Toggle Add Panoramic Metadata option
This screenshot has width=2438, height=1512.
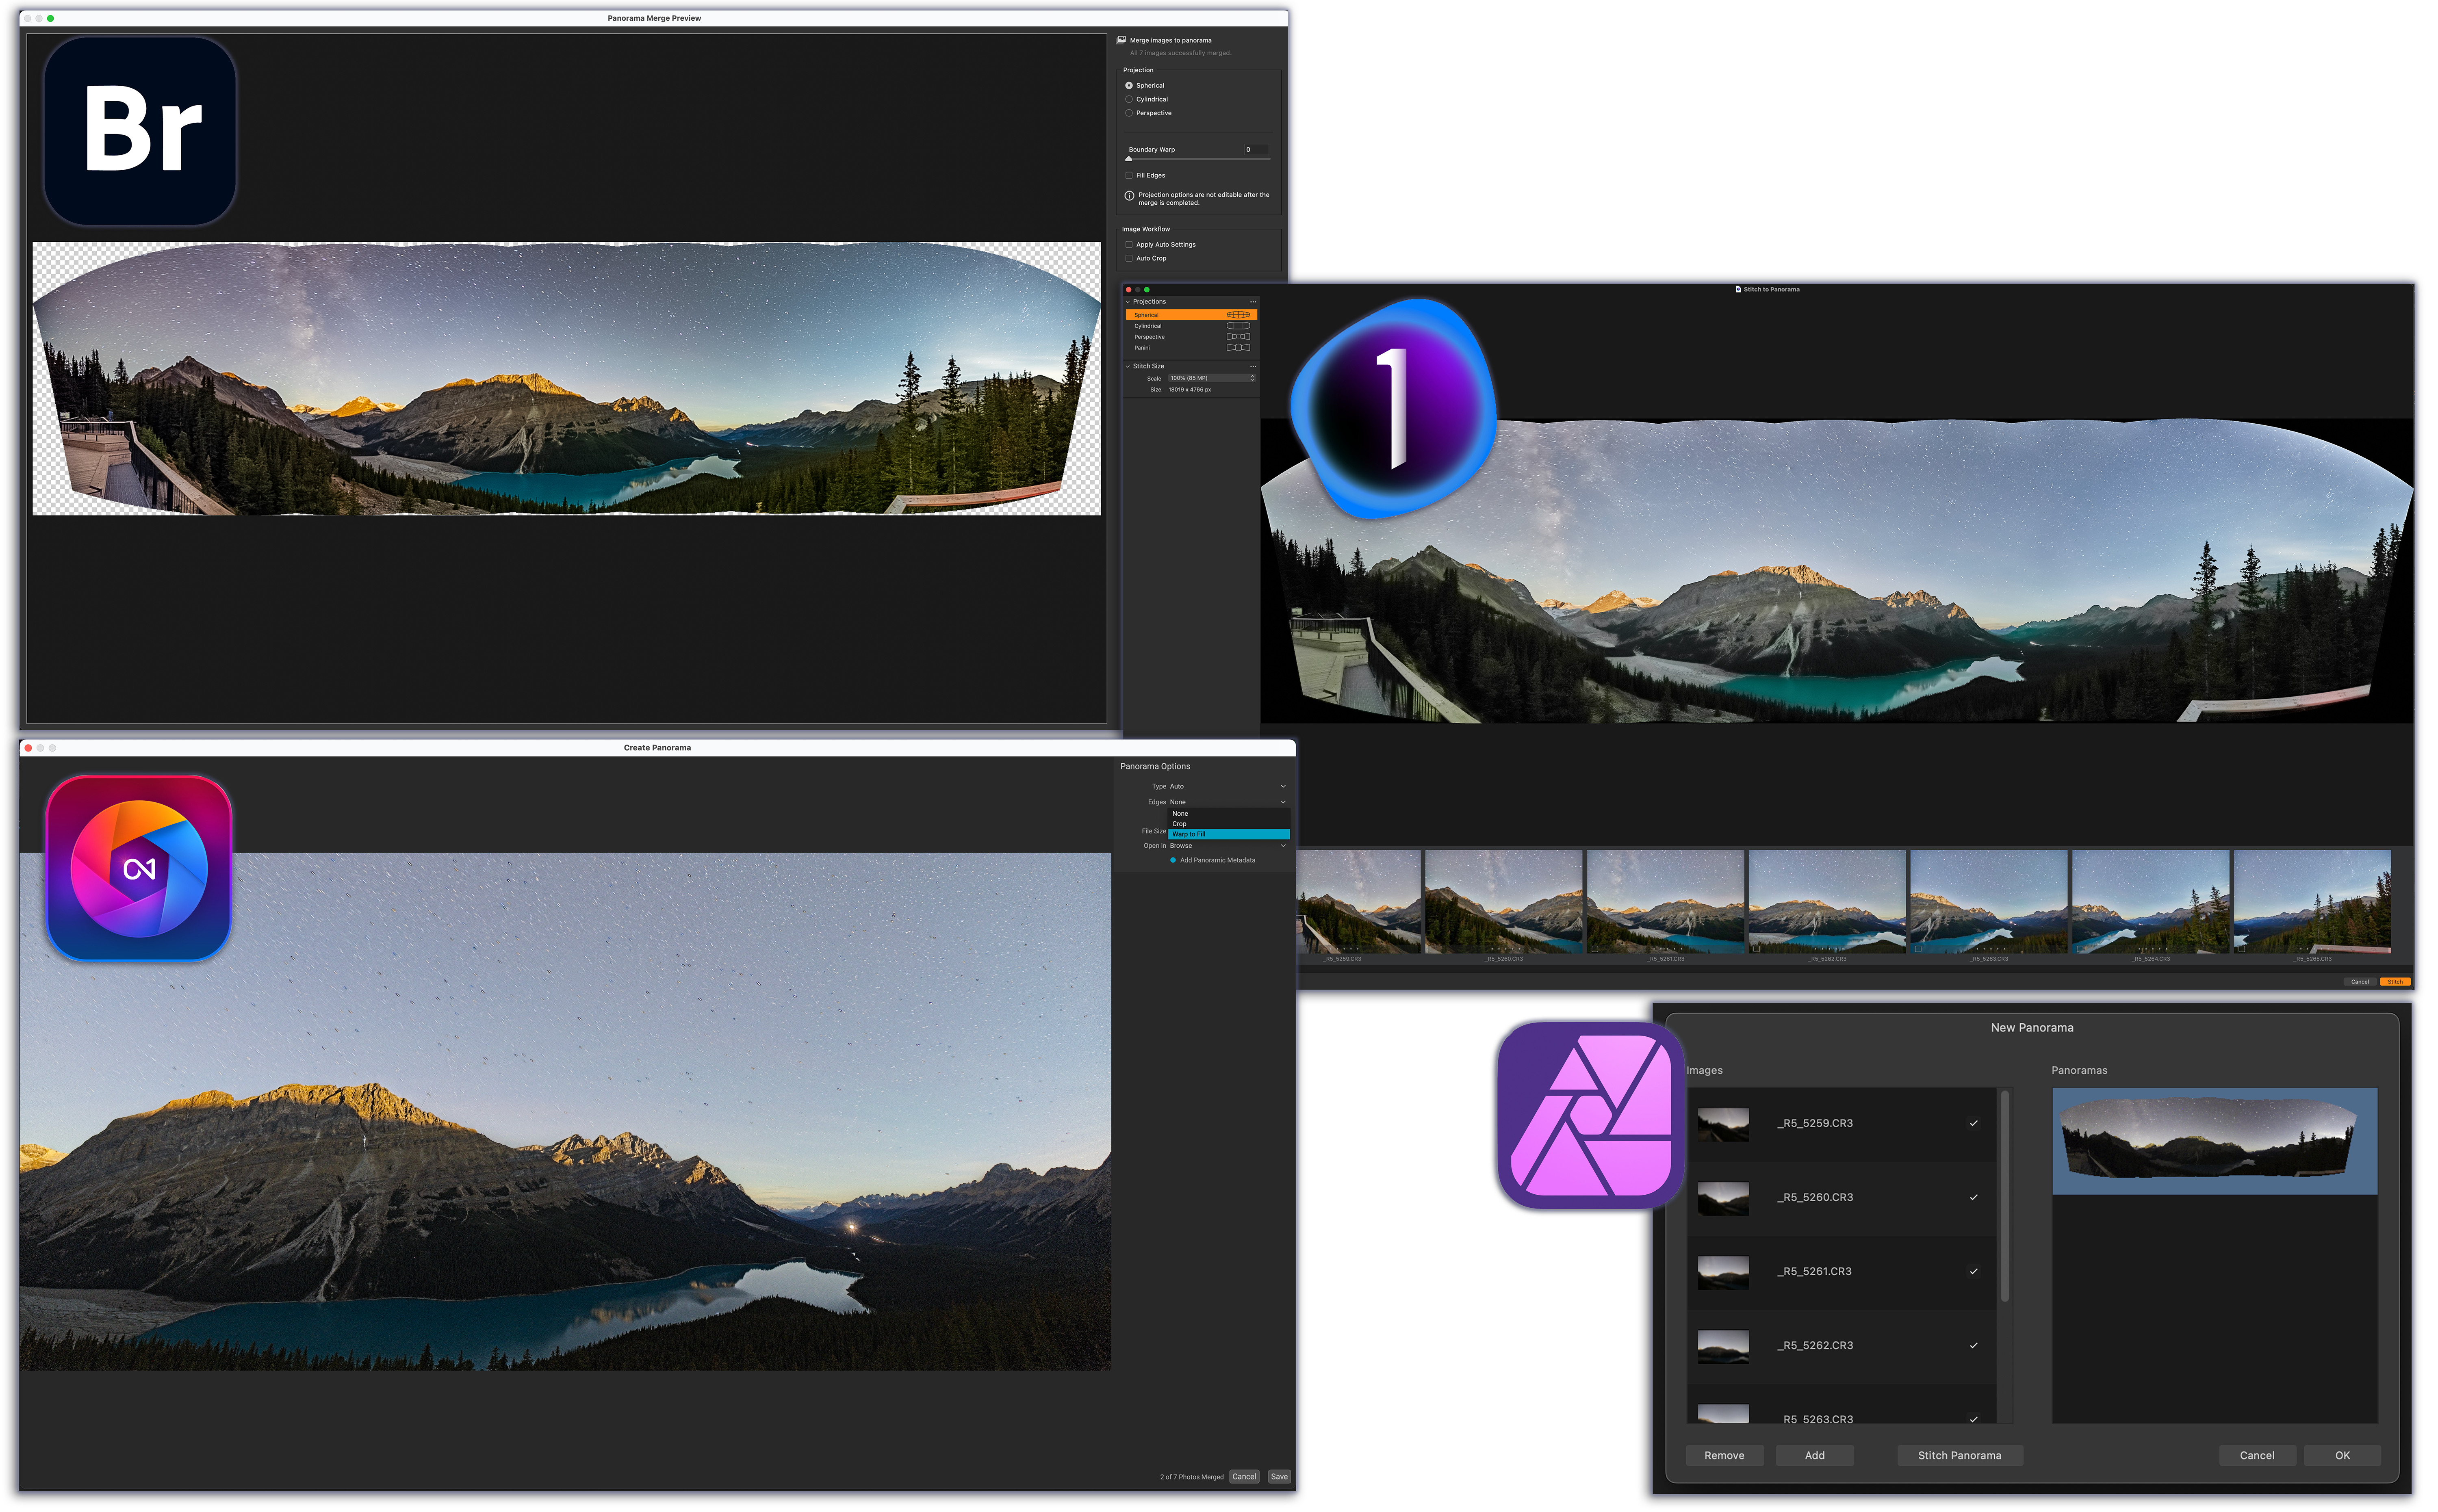click(x=1173, y=860)
